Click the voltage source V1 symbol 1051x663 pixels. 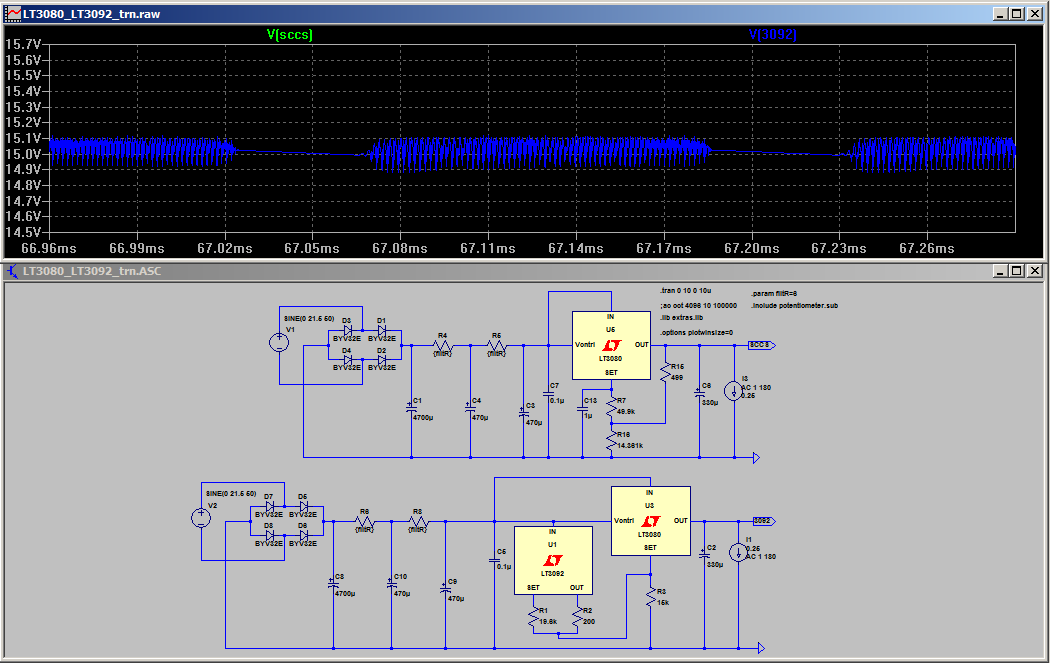coord(279,343)
